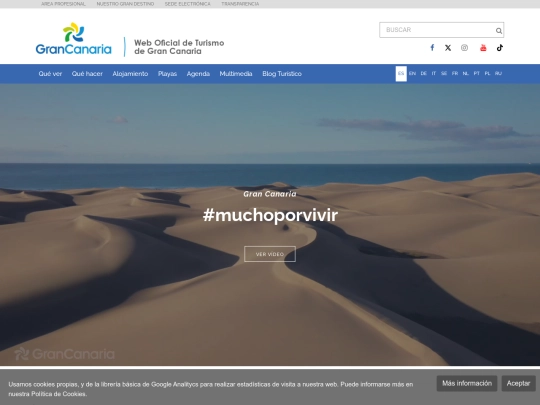Switch language to FR

[455, 74]
